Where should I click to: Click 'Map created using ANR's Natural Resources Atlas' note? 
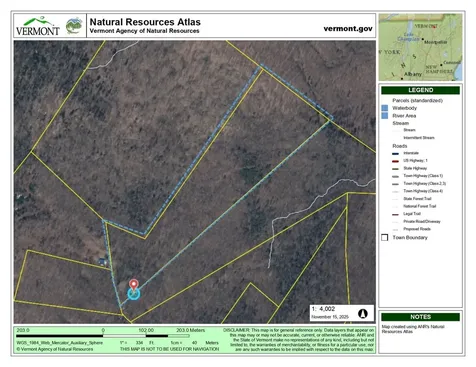413,329
